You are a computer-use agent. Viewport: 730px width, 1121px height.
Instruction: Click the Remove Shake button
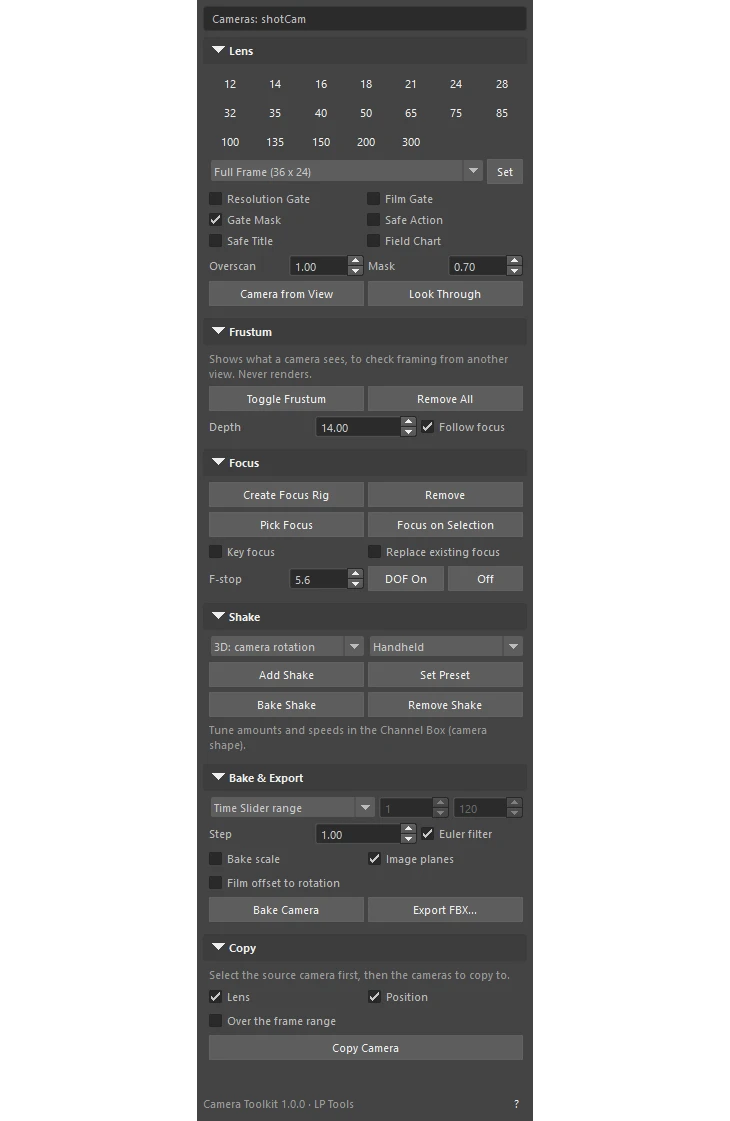pos(445,705)
